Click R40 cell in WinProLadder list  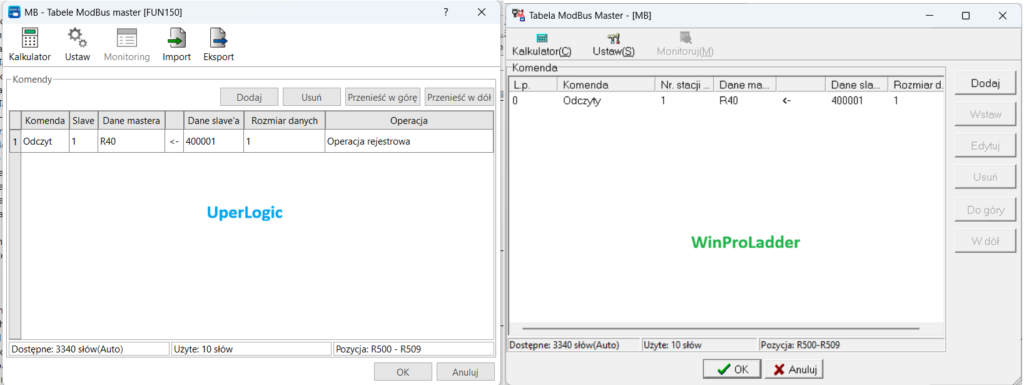click(729, 101)
